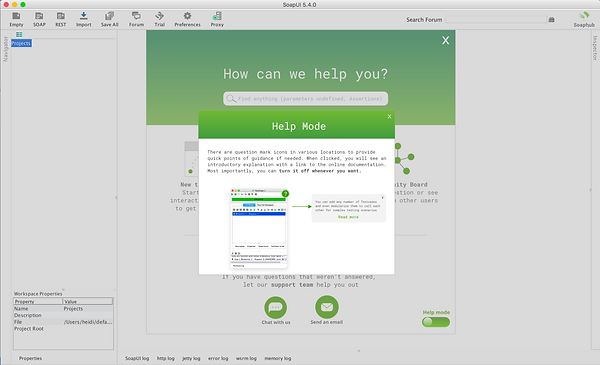The height and width of the screenshot is (365, 600).
Task: Click the Send an email icon
Action: point(327,307)
